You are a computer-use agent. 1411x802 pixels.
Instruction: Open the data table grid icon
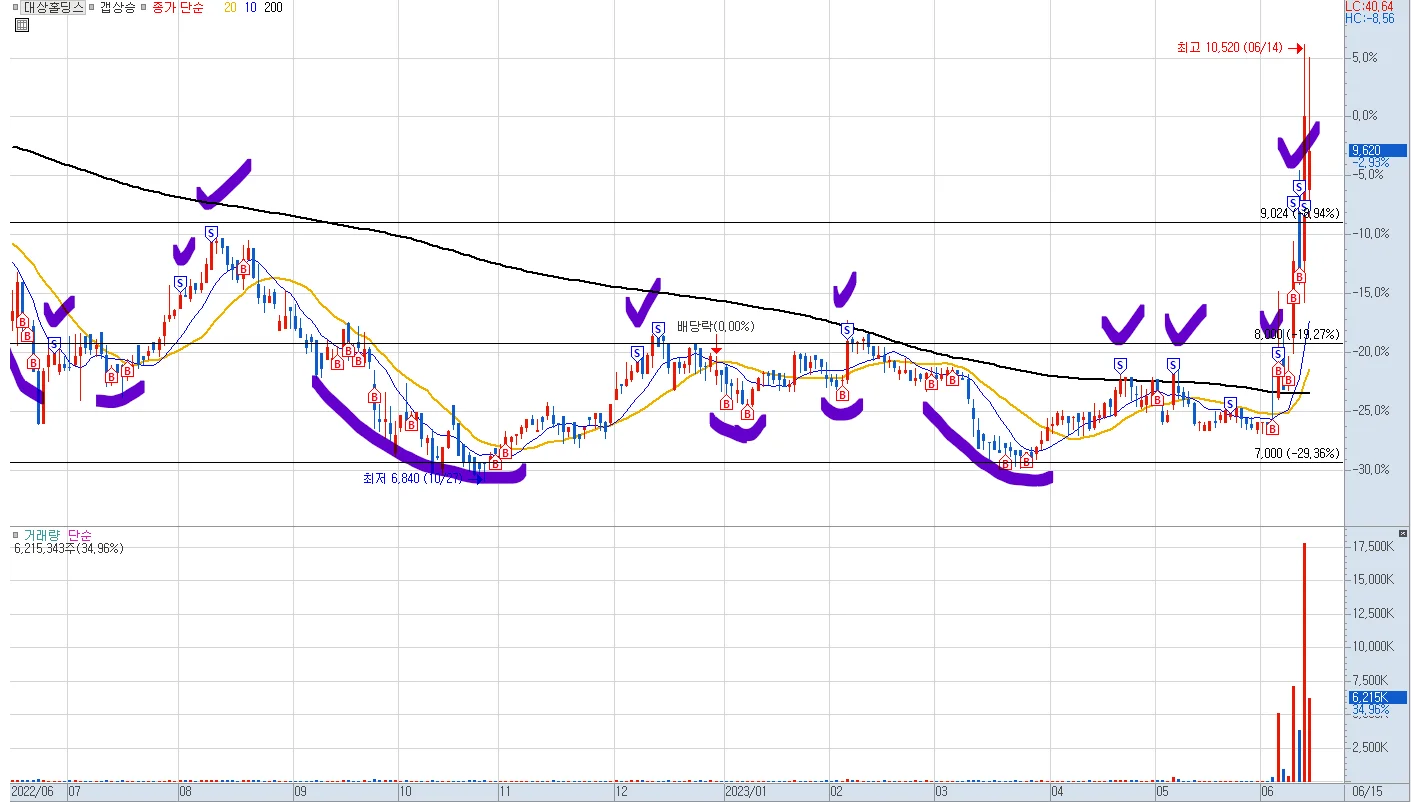click(21, 26)
